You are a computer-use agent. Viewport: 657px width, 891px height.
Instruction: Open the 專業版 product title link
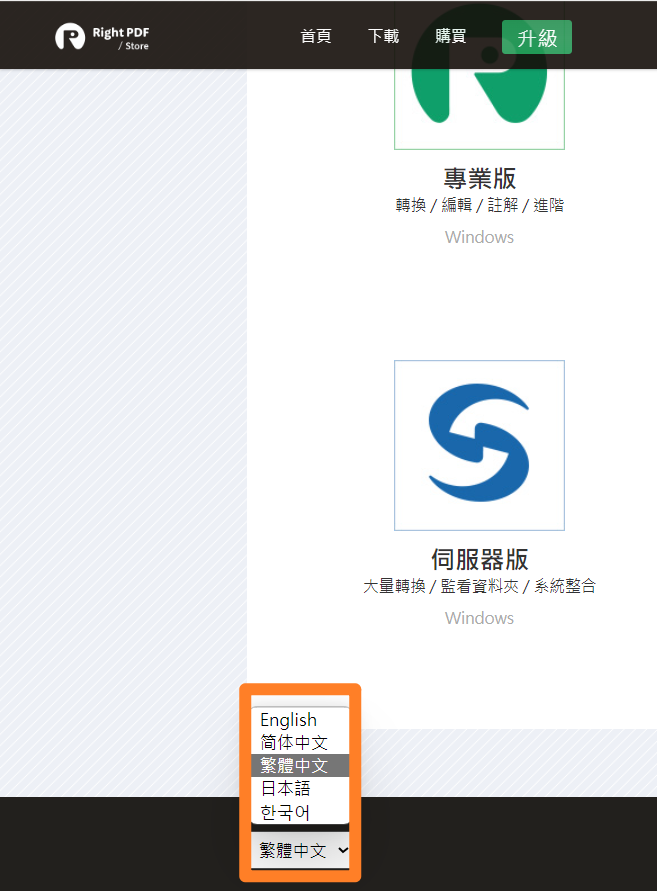click(x=480, y=178)
